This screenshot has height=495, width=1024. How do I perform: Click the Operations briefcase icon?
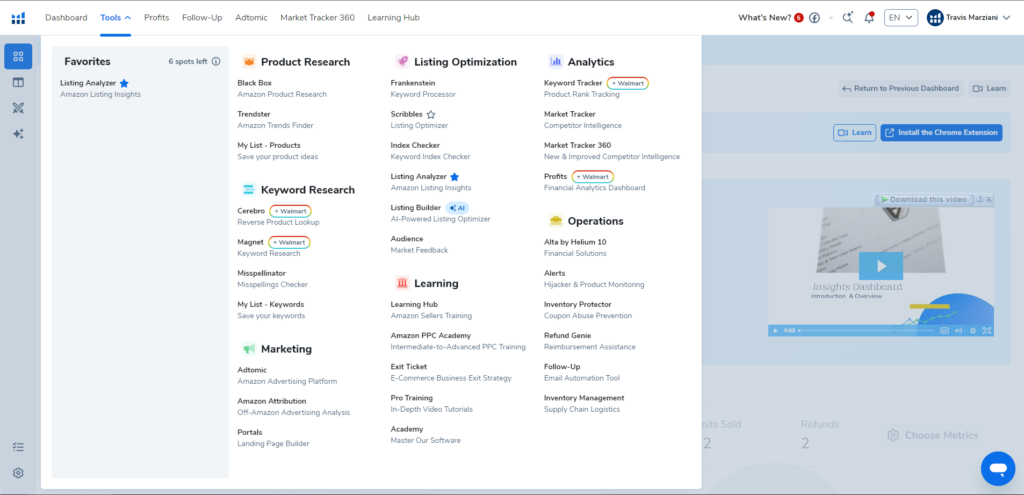[x=556, y=221]
